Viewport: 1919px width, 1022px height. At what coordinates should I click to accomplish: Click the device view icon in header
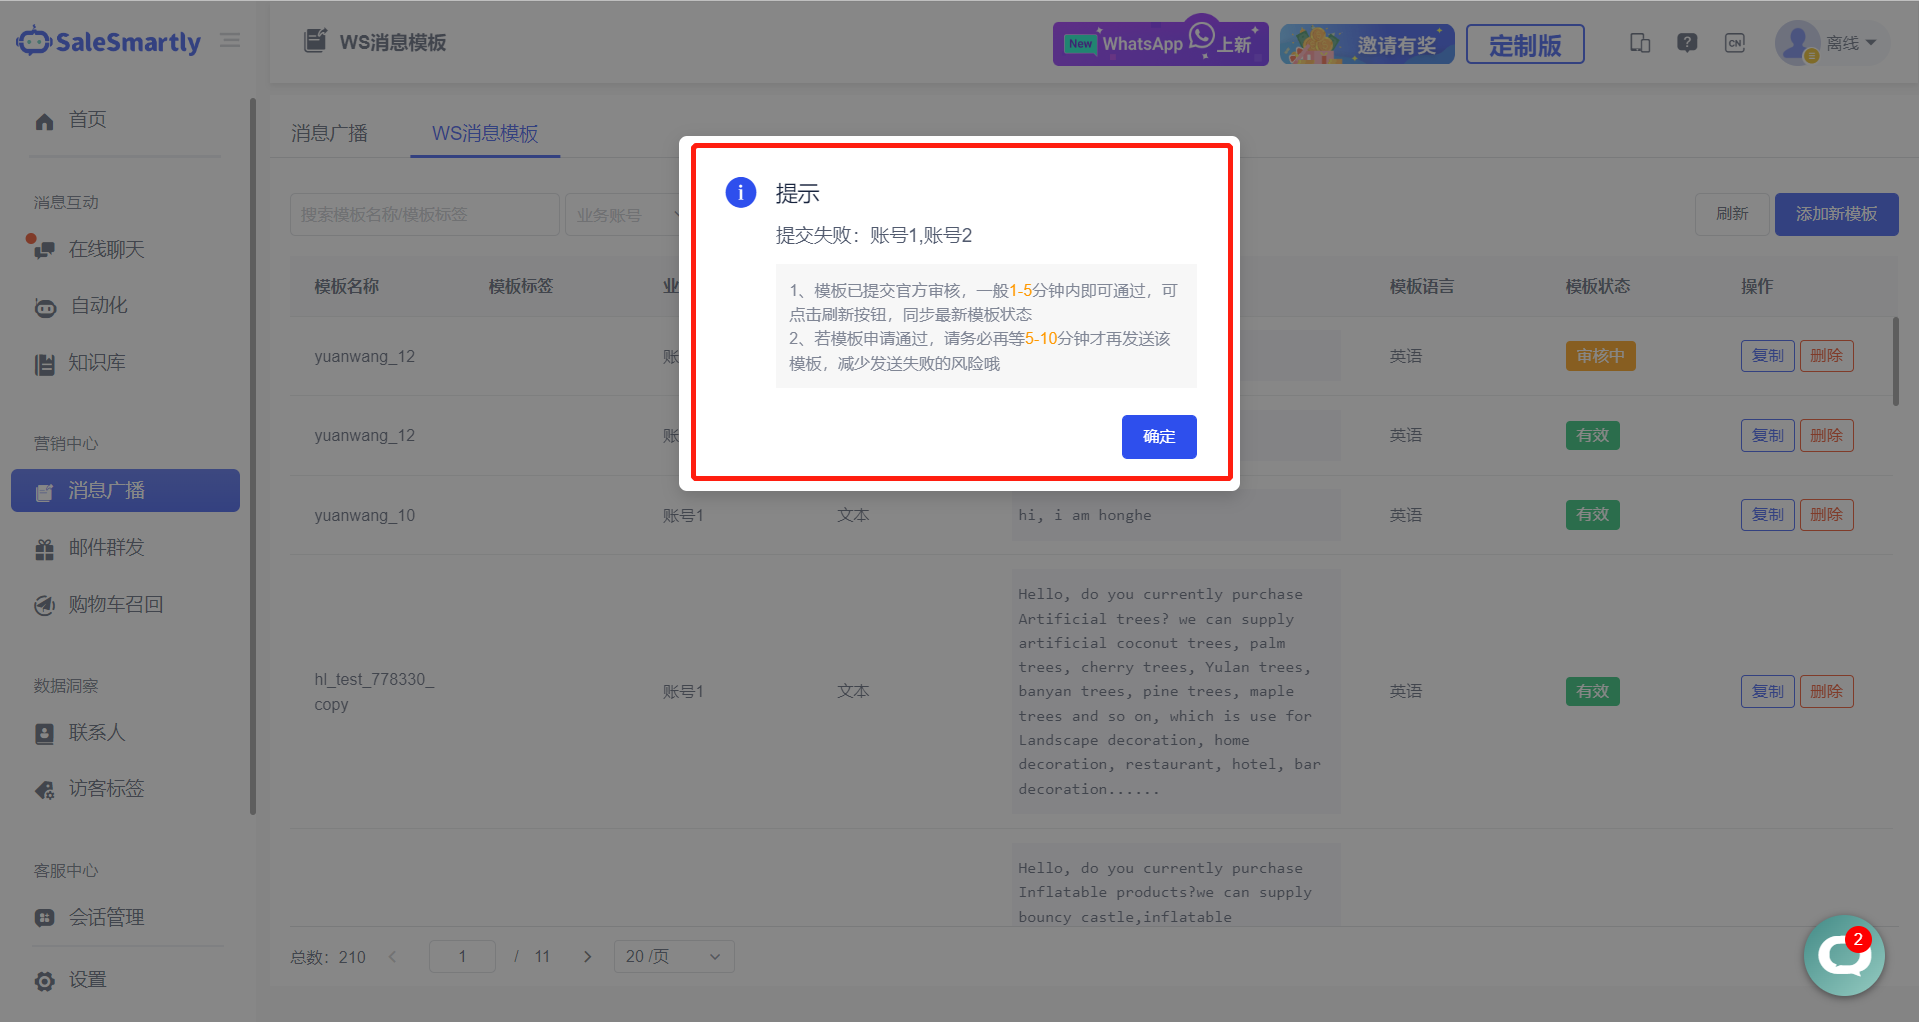1640,43
